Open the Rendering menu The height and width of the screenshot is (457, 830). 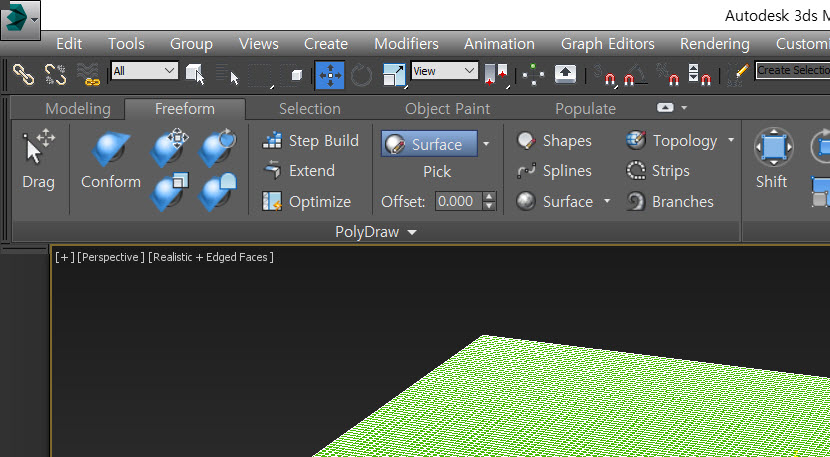click(x=715, y=44)
